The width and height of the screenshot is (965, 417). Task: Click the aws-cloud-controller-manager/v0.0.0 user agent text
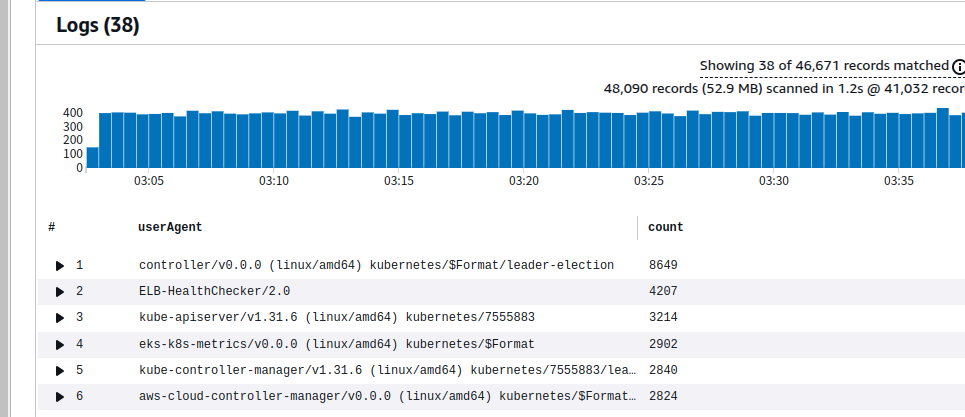pyautogui.click(x=387, y=396)
